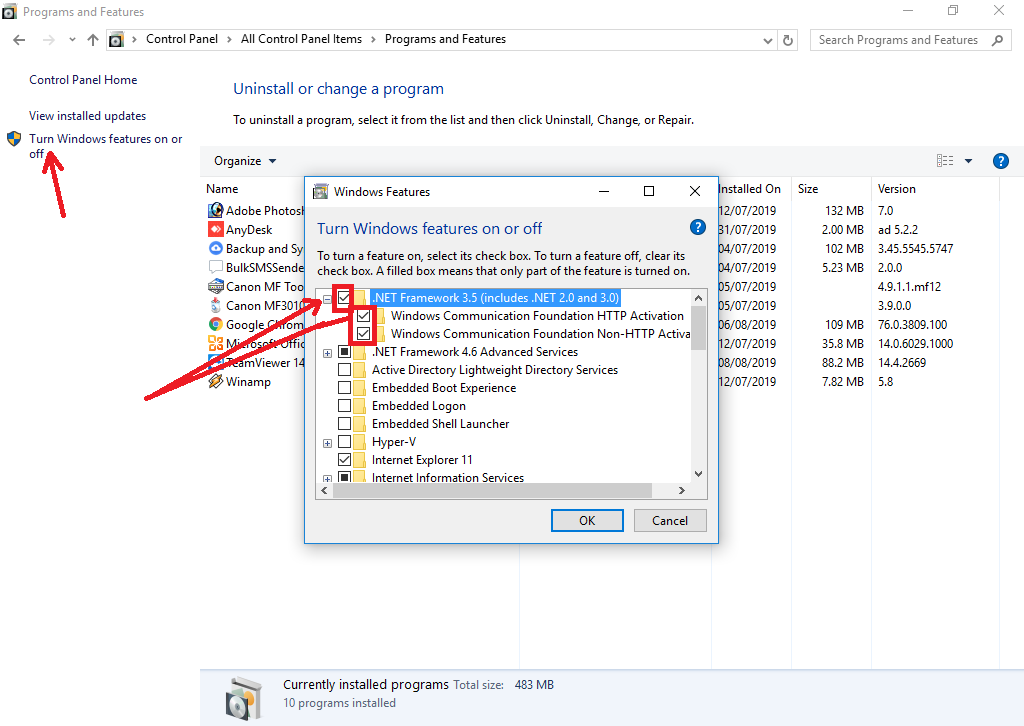Enable the Embedded Shell Launcher checkbox
The height and width of the screenshot is (726, 1024).
point(344,424)
